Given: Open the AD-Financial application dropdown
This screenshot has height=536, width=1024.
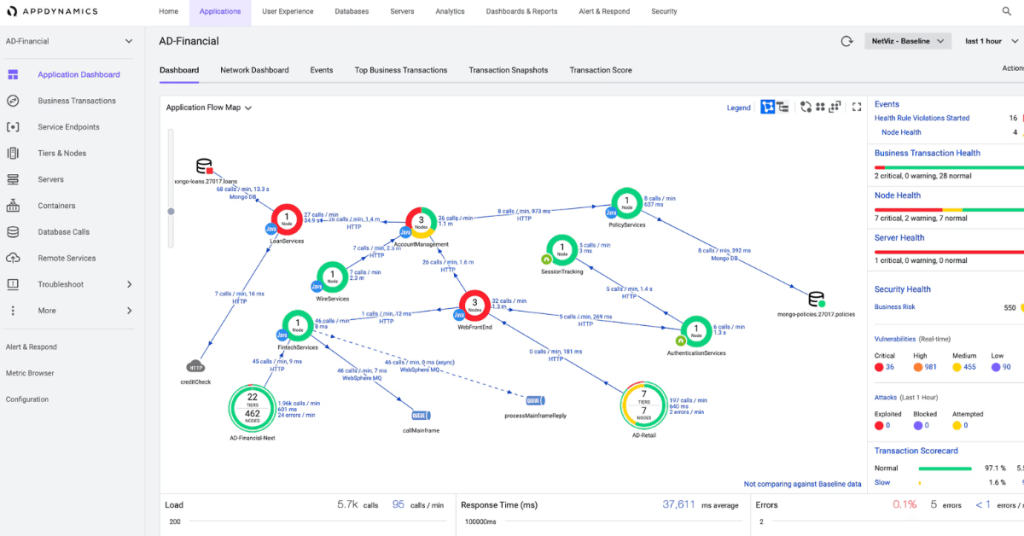Looking at the screenshot, I should point(69,41).
